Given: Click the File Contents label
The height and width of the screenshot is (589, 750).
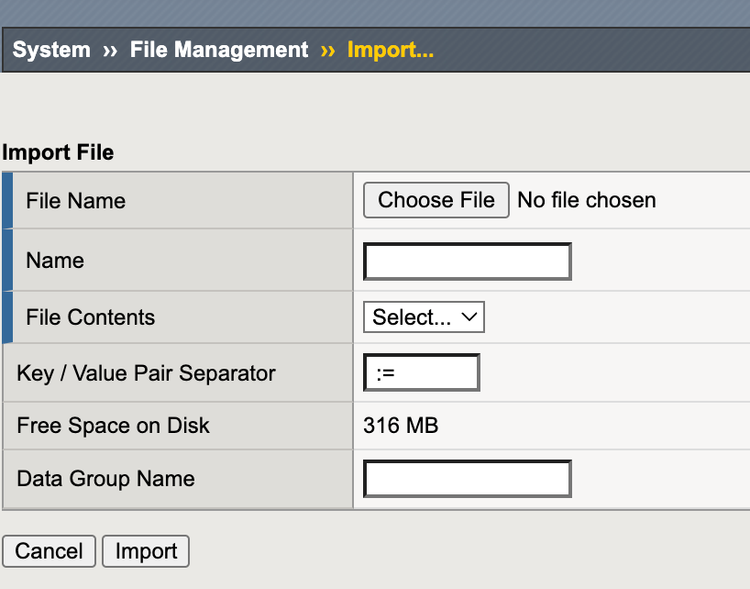Looking at the screenshot, I should (91, 318).
